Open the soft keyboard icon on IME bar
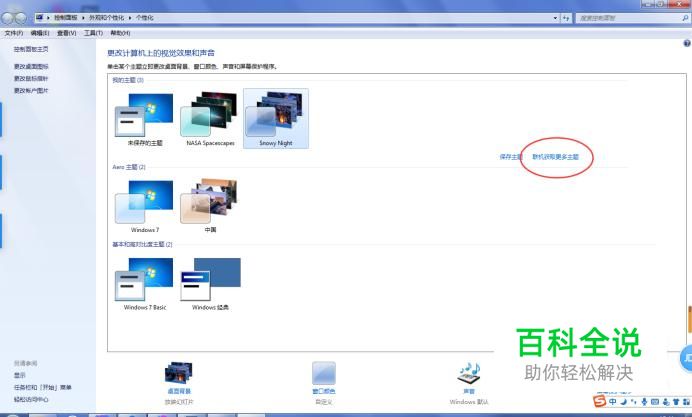Screen dimensions: 692x417 pyautogui.click(x=655, y=402)
